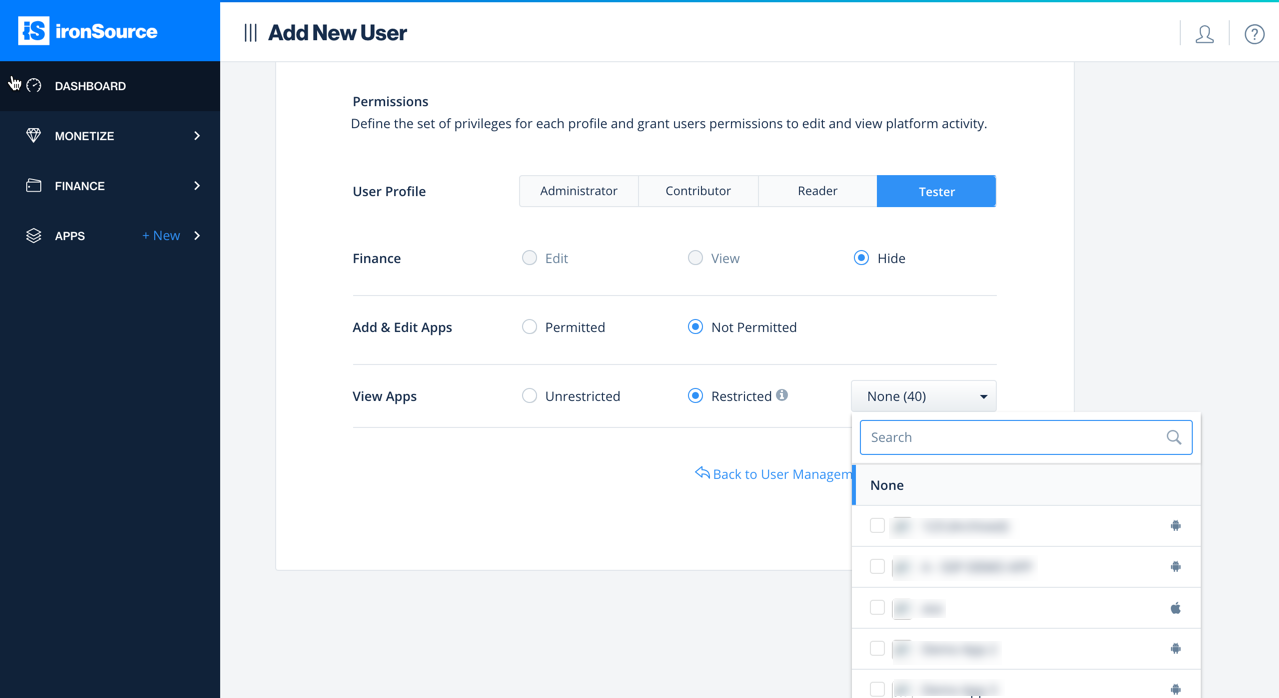Open the Apps section icon in sidebar
The height and width of the screenshot is (698, 1279).
pyautogui.click(x=33, y=235)
